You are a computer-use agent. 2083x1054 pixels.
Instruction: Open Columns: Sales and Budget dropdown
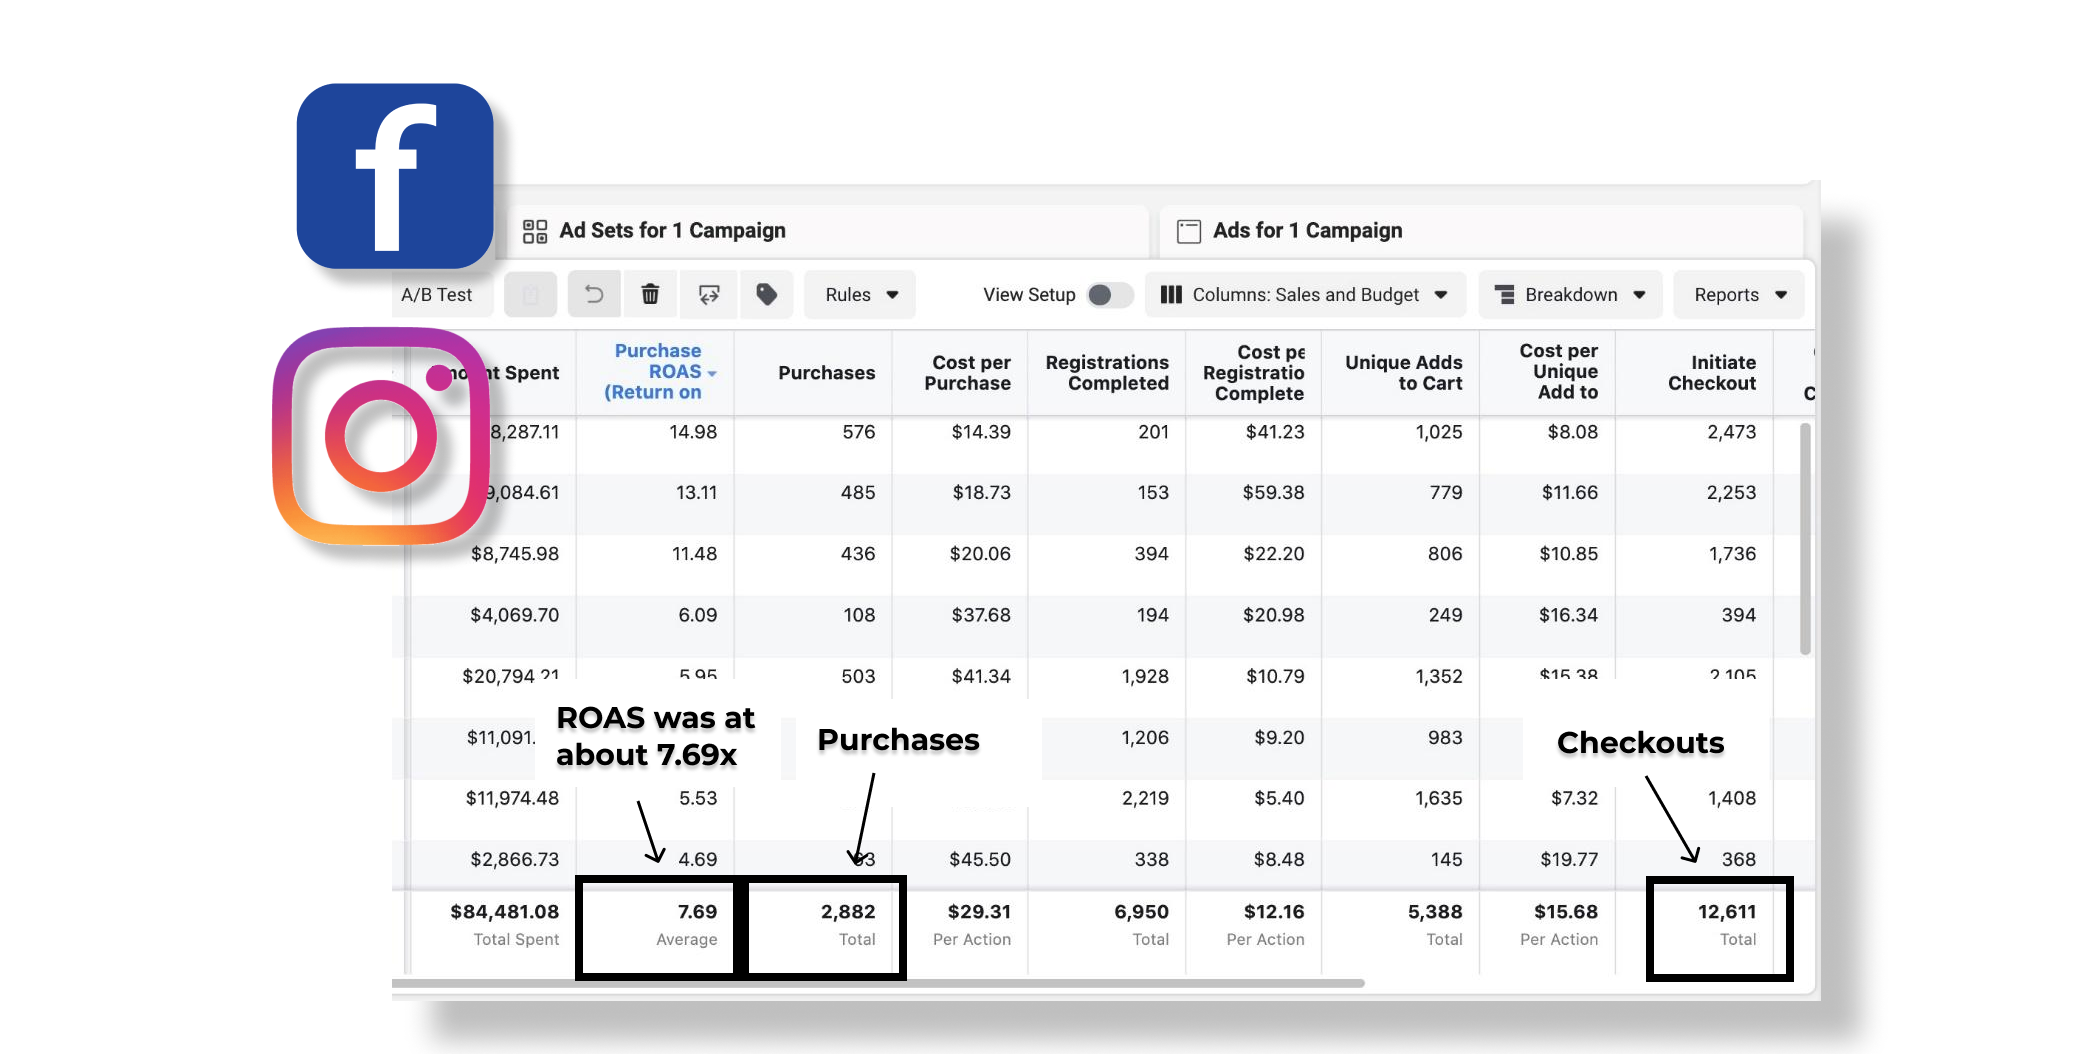point(1305,294)
